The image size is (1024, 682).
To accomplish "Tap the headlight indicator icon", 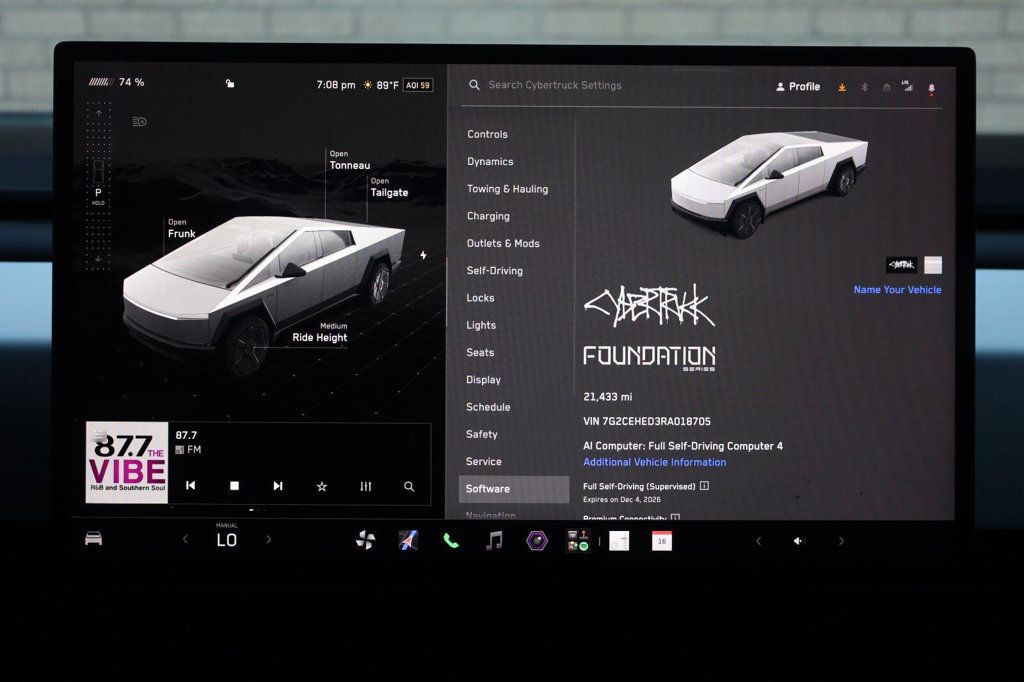I will click(139, 122).
